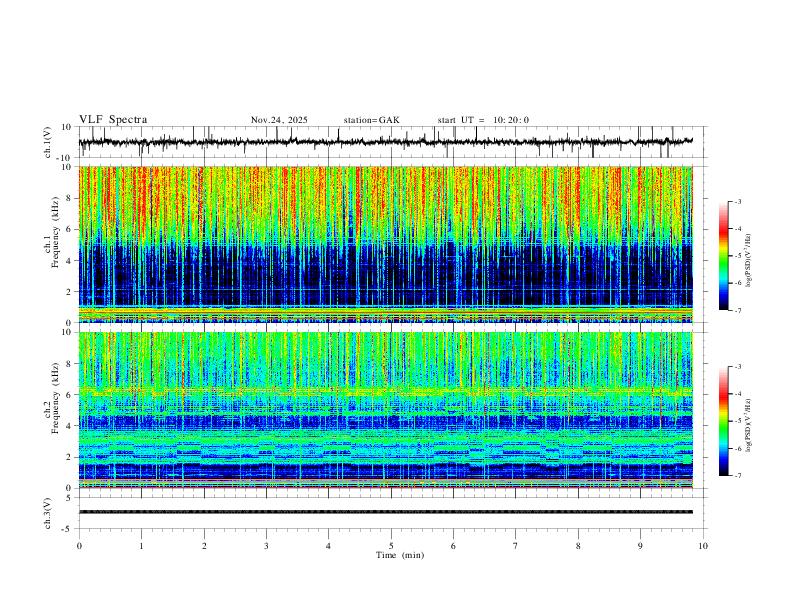Image resolution: width=792 pixels, height=612 pixels.
Task: Click the lower PSD color scale bar
Action: (724, 421)
